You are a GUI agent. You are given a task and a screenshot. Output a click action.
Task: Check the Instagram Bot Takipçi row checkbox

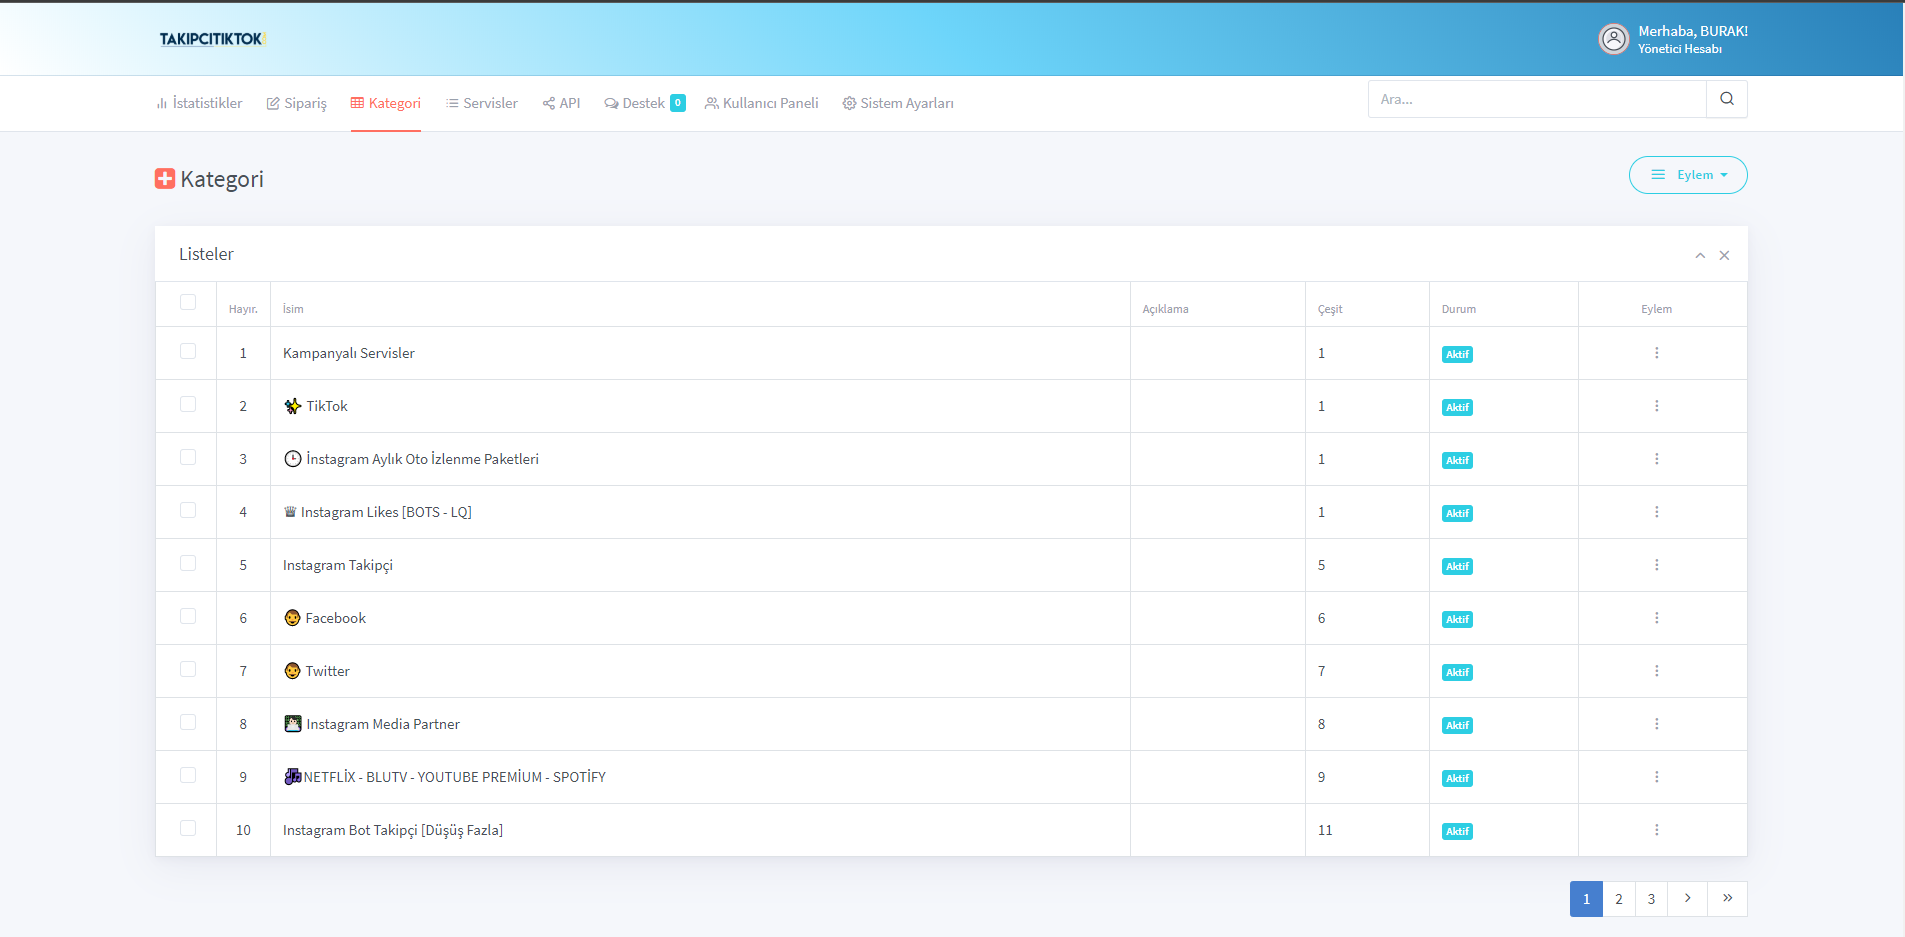[x=188, y=828]
